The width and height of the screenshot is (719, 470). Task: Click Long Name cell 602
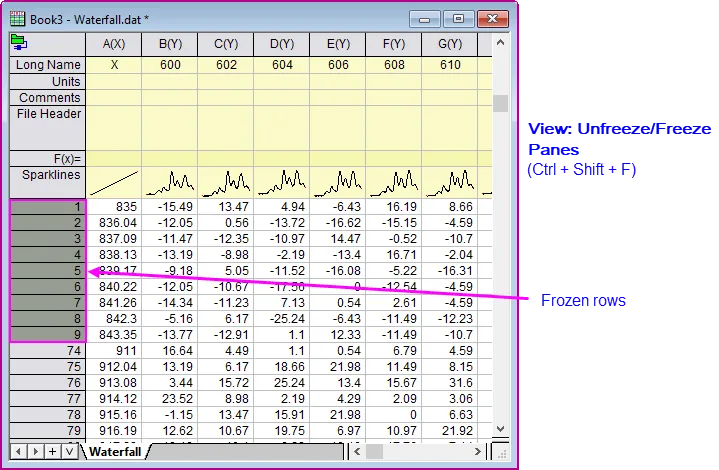point(226,65)
